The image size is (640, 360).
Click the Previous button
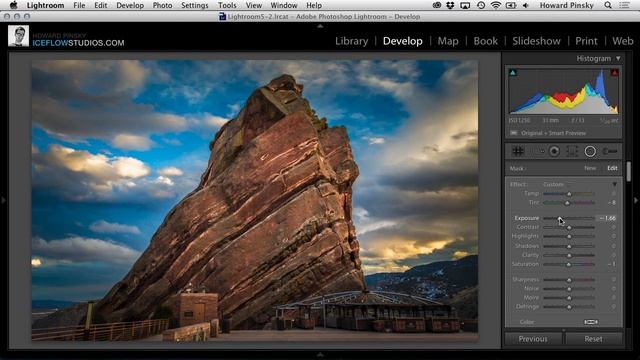click(533, 339)
